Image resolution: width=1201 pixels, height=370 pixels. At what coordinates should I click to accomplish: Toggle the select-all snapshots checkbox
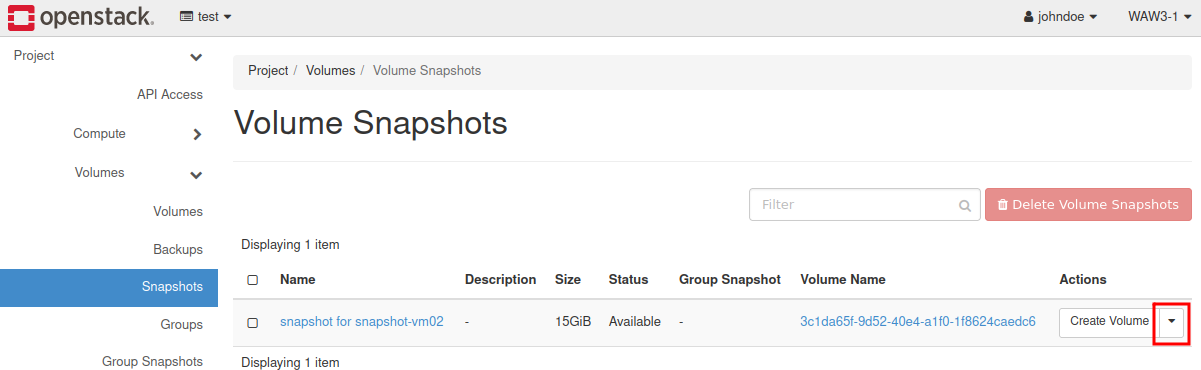click(253, 280)
